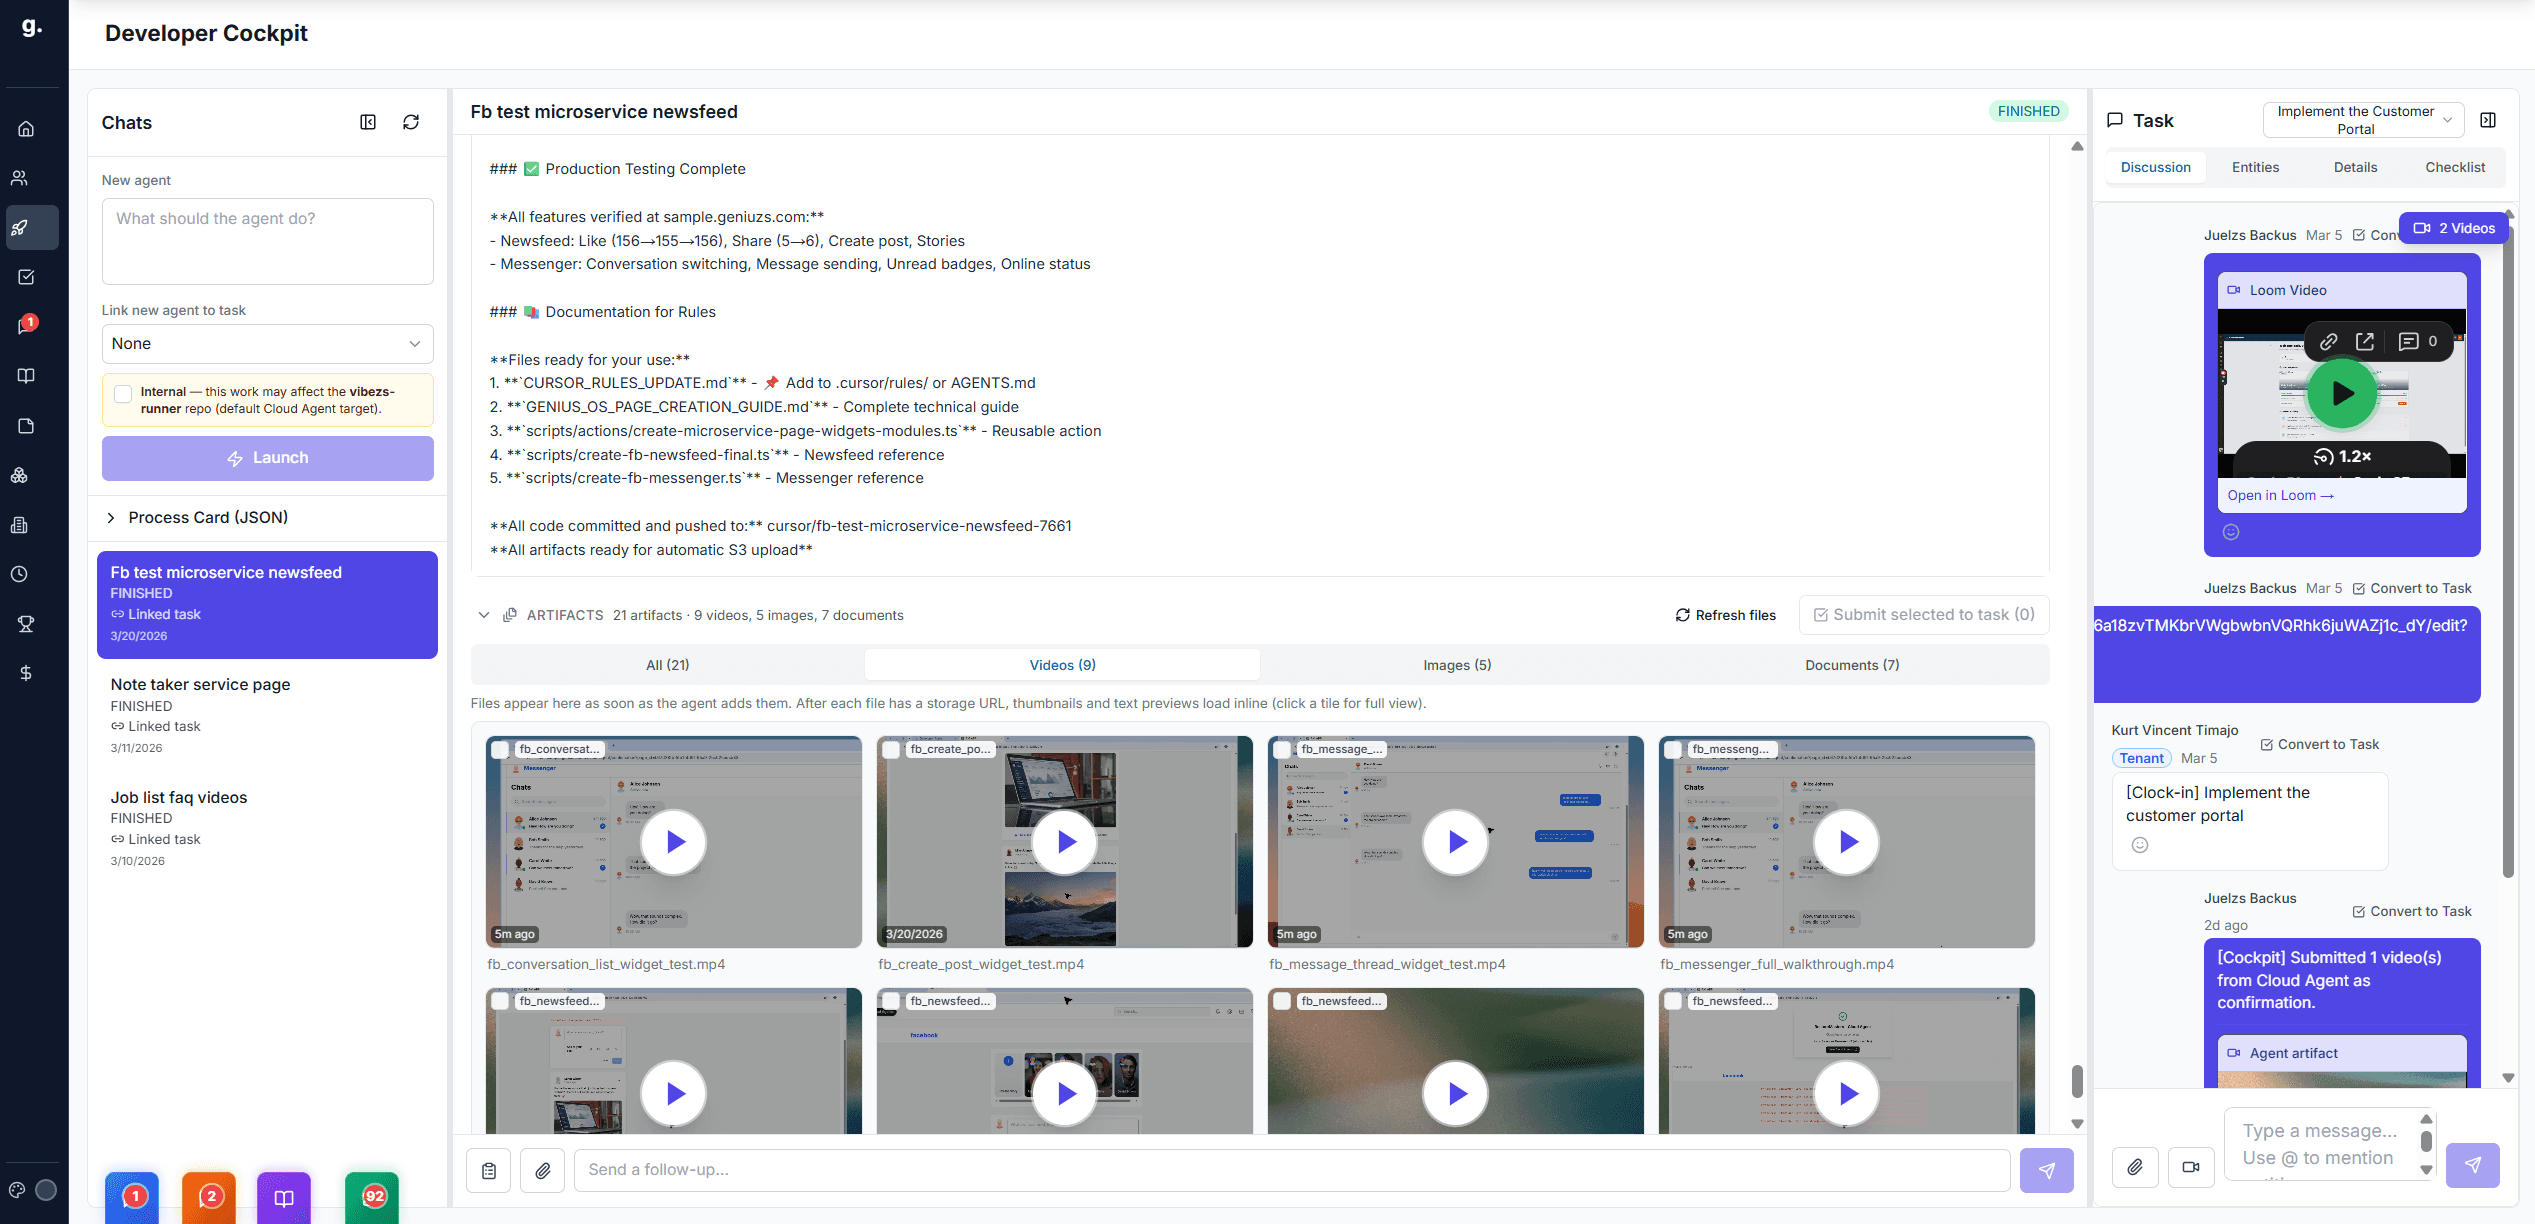Collapse the Task side panel

point(2488,120)
